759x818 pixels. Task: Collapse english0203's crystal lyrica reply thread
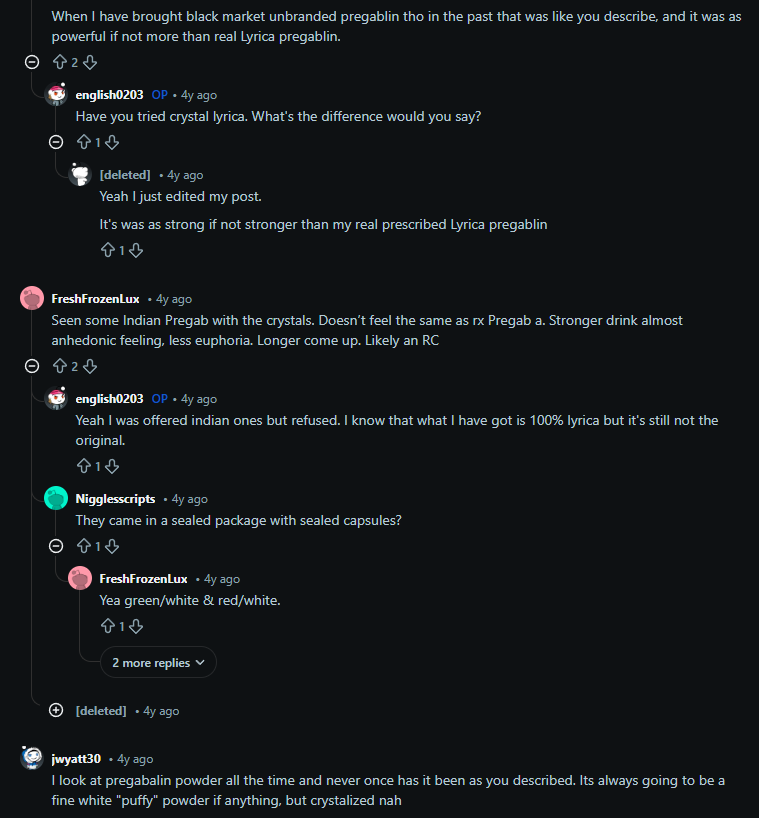tap(56, 142)
